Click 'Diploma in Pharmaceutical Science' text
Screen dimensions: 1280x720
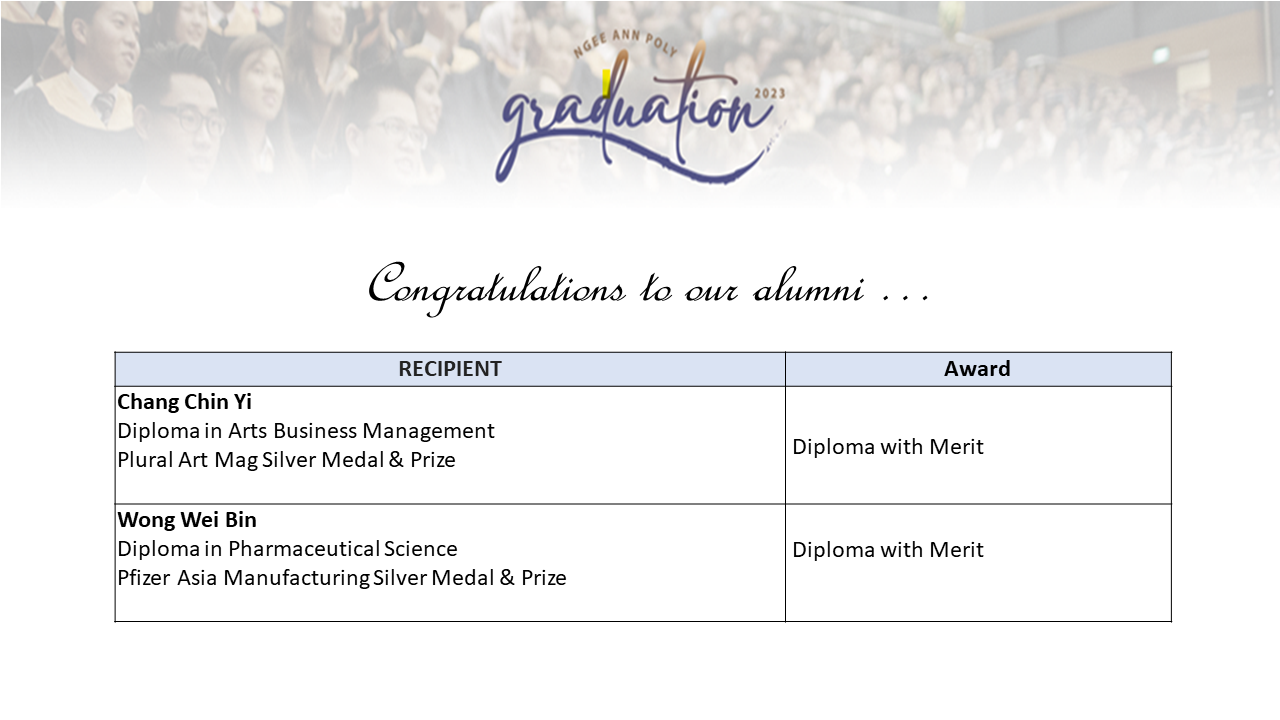[x=287, y=549]
